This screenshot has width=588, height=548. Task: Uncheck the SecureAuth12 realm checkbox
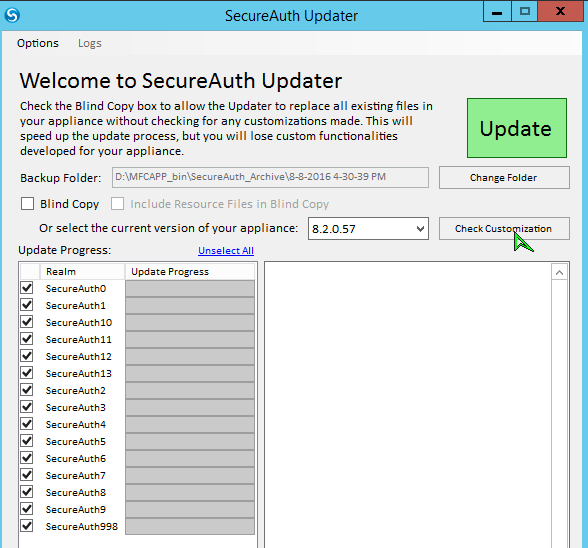27,356
